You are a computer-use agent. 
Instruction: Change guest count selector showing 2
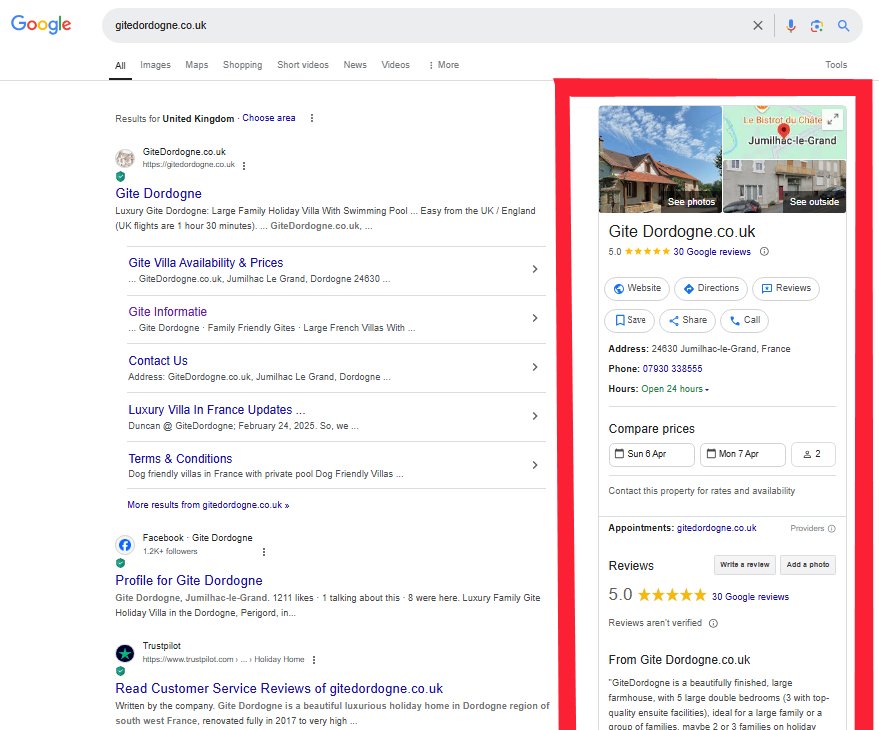(813, 454)
